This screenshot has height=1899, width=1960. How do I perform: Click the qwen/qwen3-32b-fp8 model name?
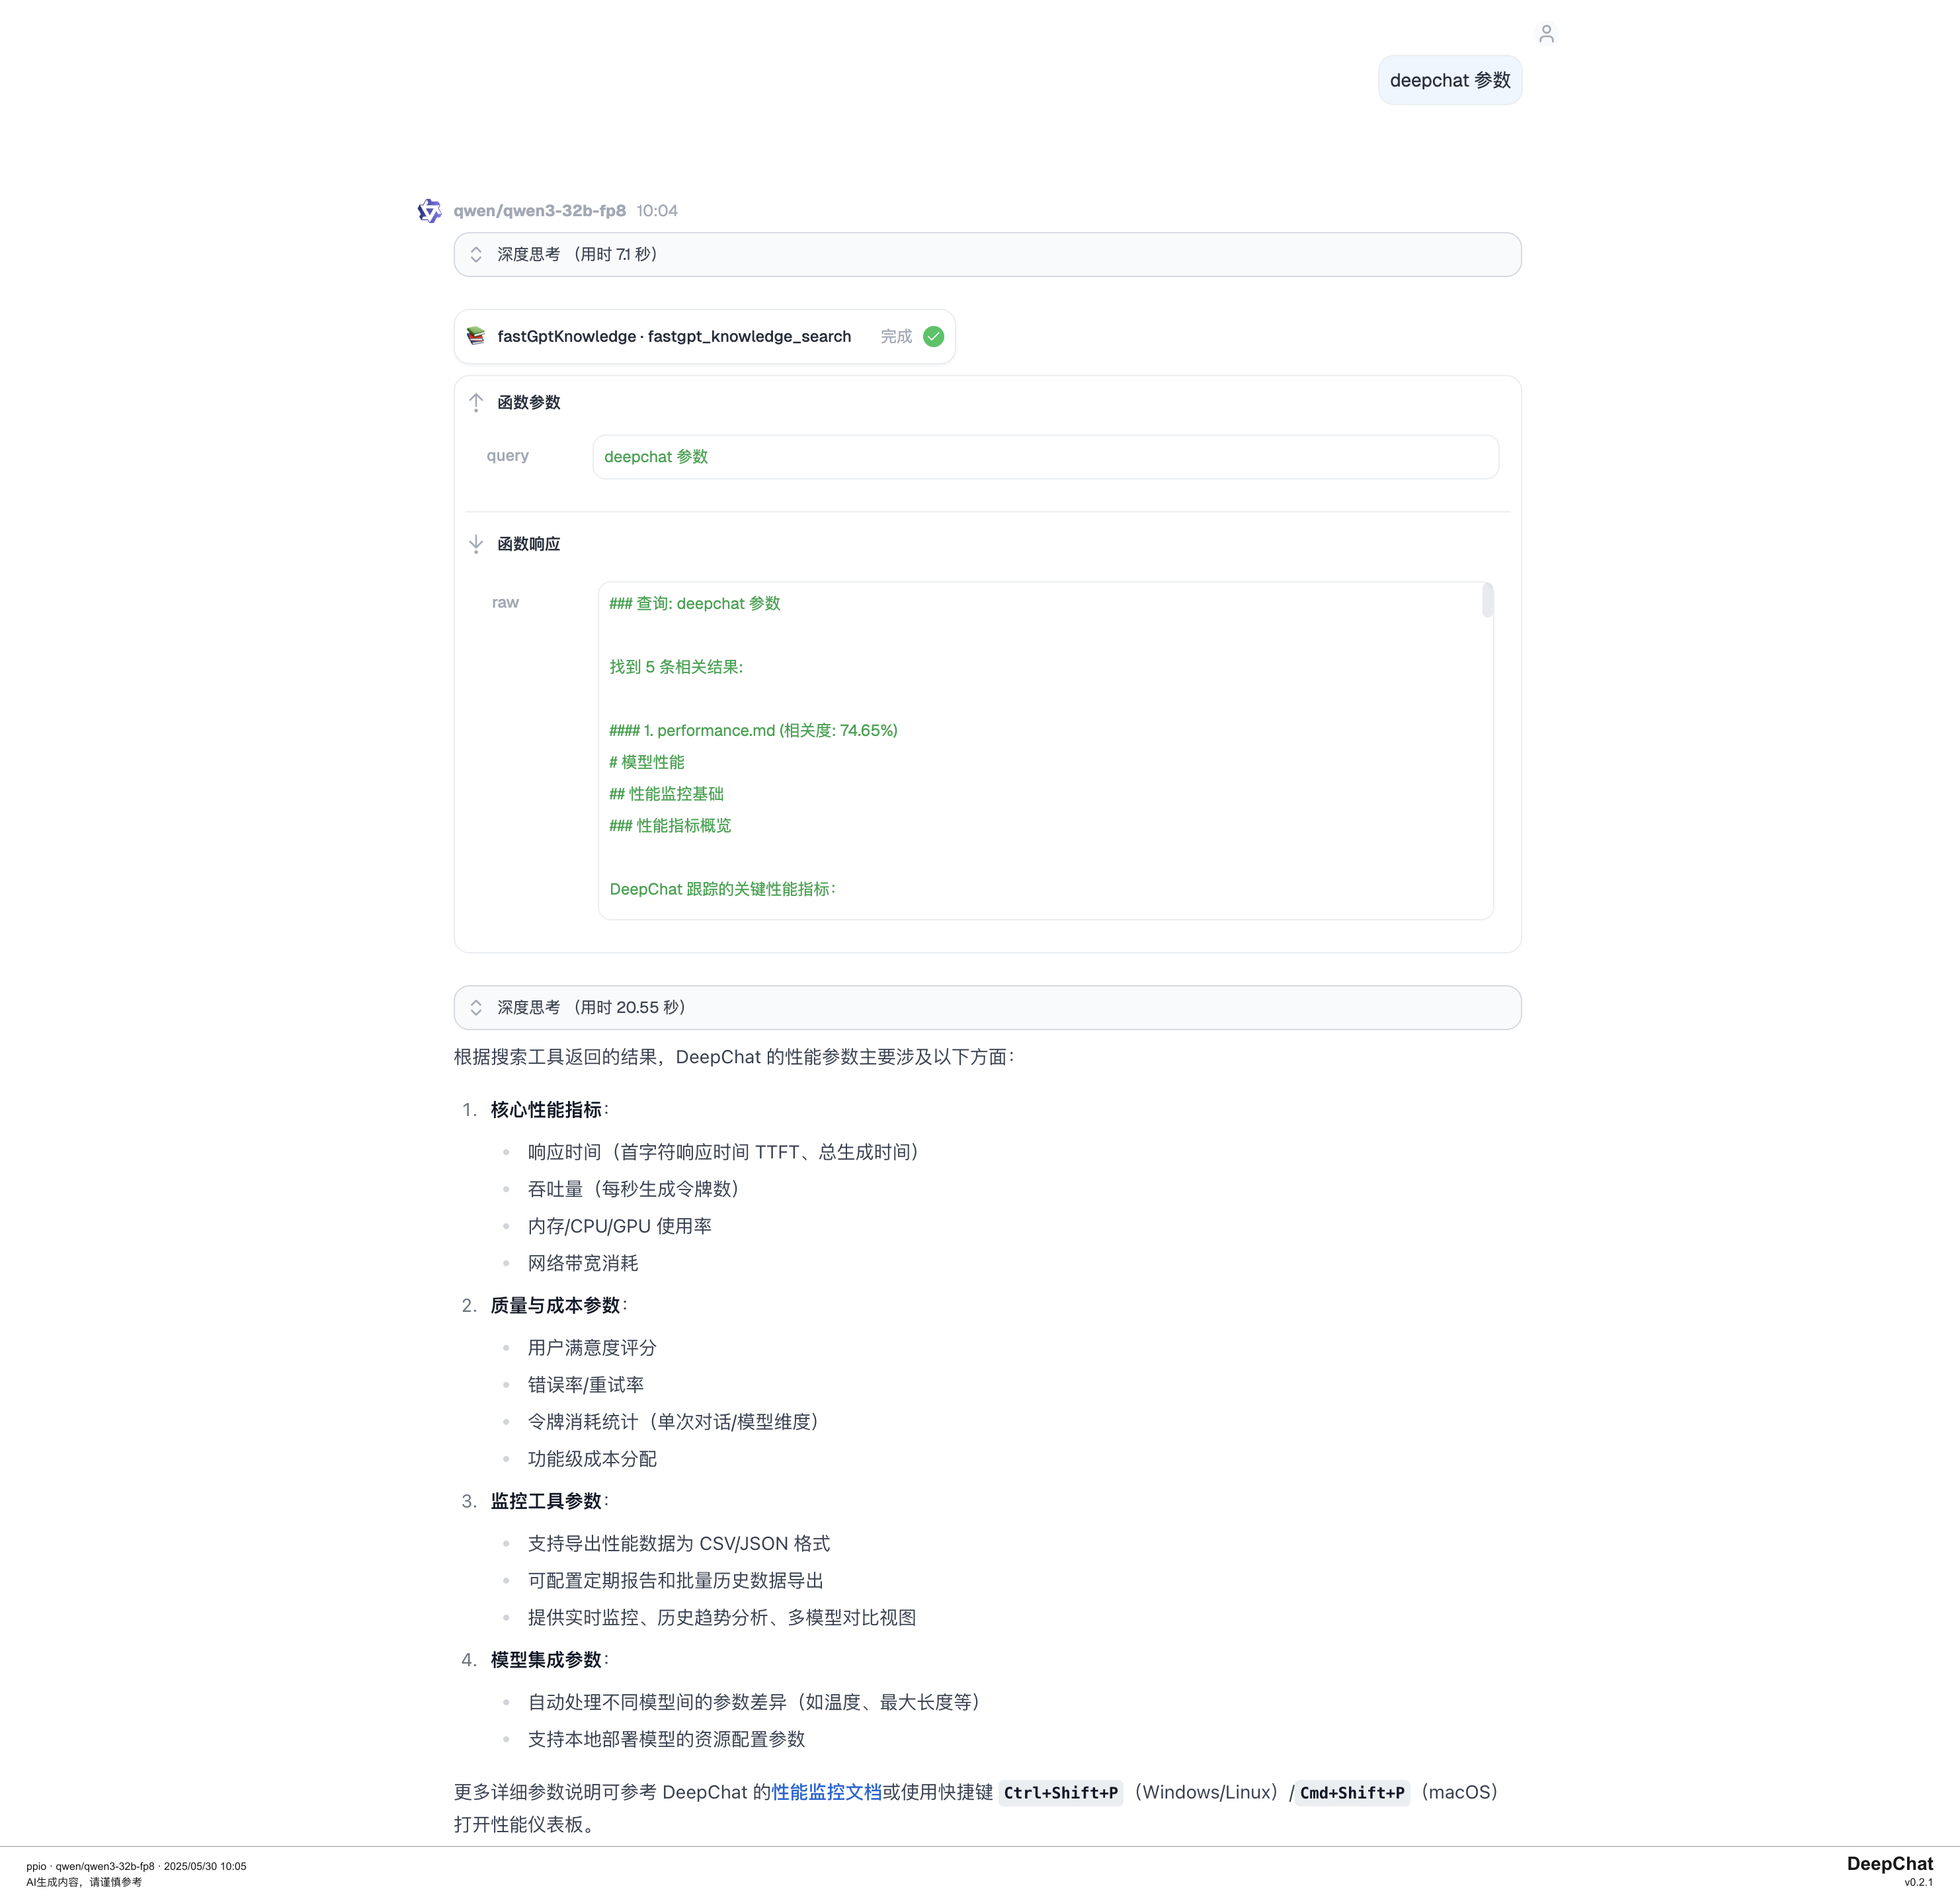click(x=539, y=210)
